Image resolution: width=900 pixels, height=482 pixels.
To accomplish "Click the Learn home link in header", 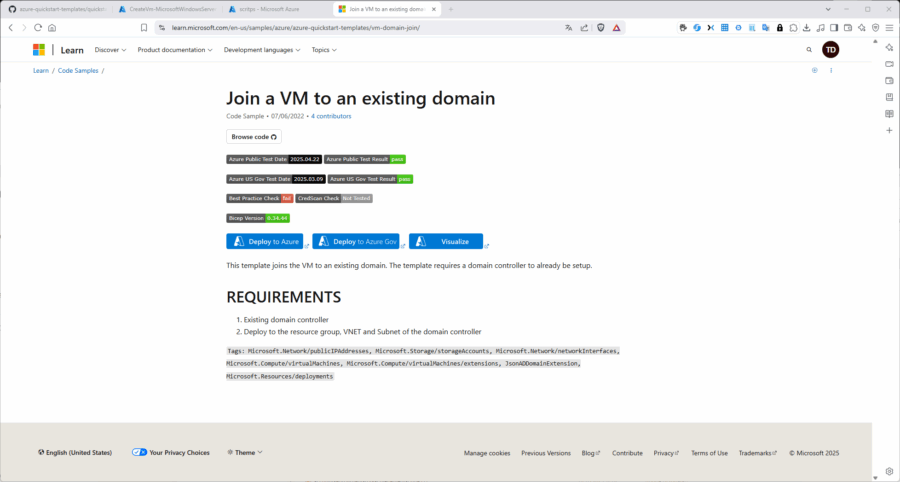I will (x=72, y=50).
